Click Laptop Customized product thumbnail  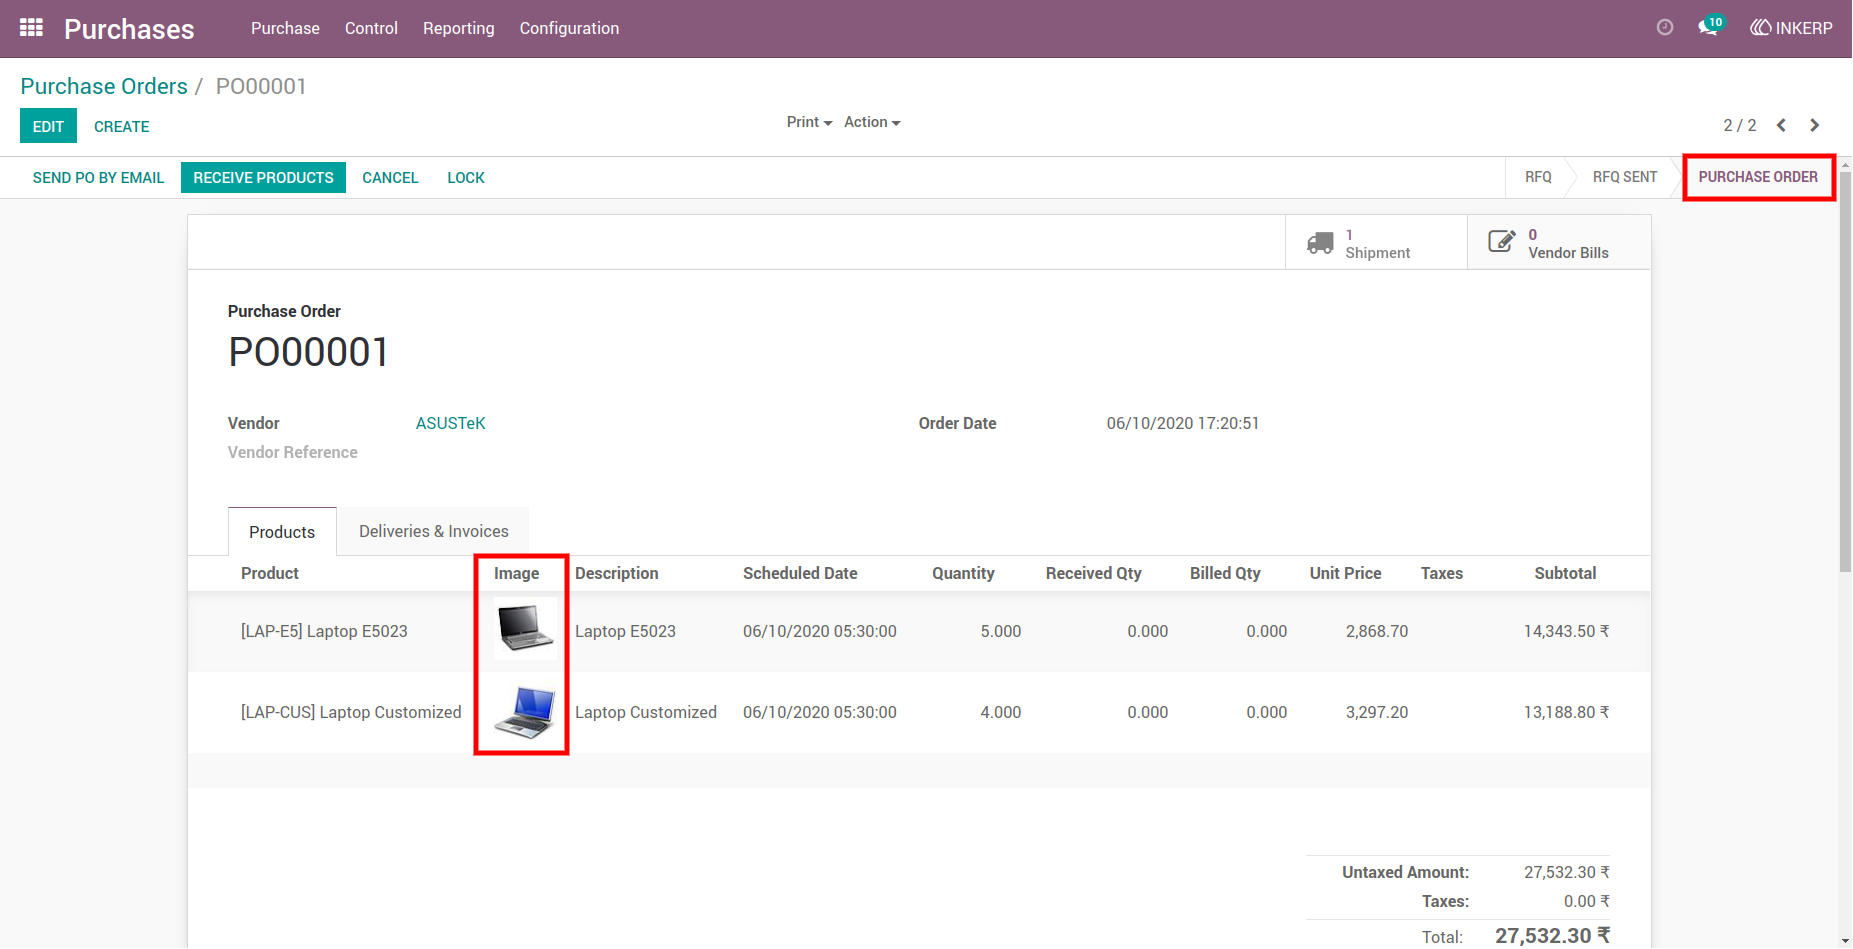[x=525, y=711]
